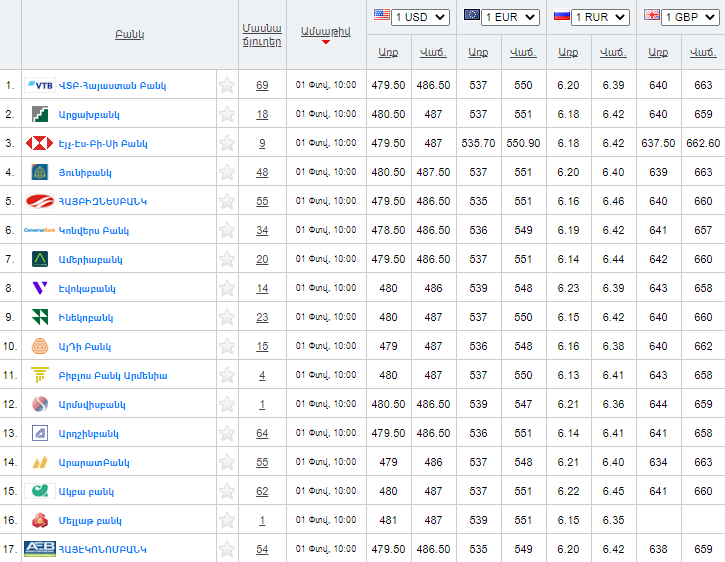Toggle favorite star for Արդշինբանկ row
The height and width of the screenshot is (562, 725).
coord(227,433)
